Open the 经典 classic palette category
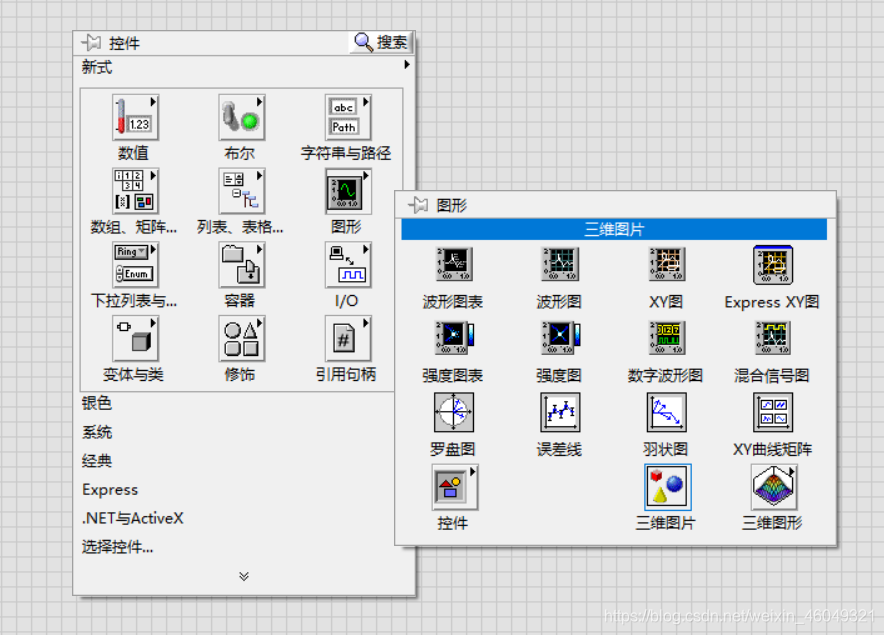 coord(97,461)
